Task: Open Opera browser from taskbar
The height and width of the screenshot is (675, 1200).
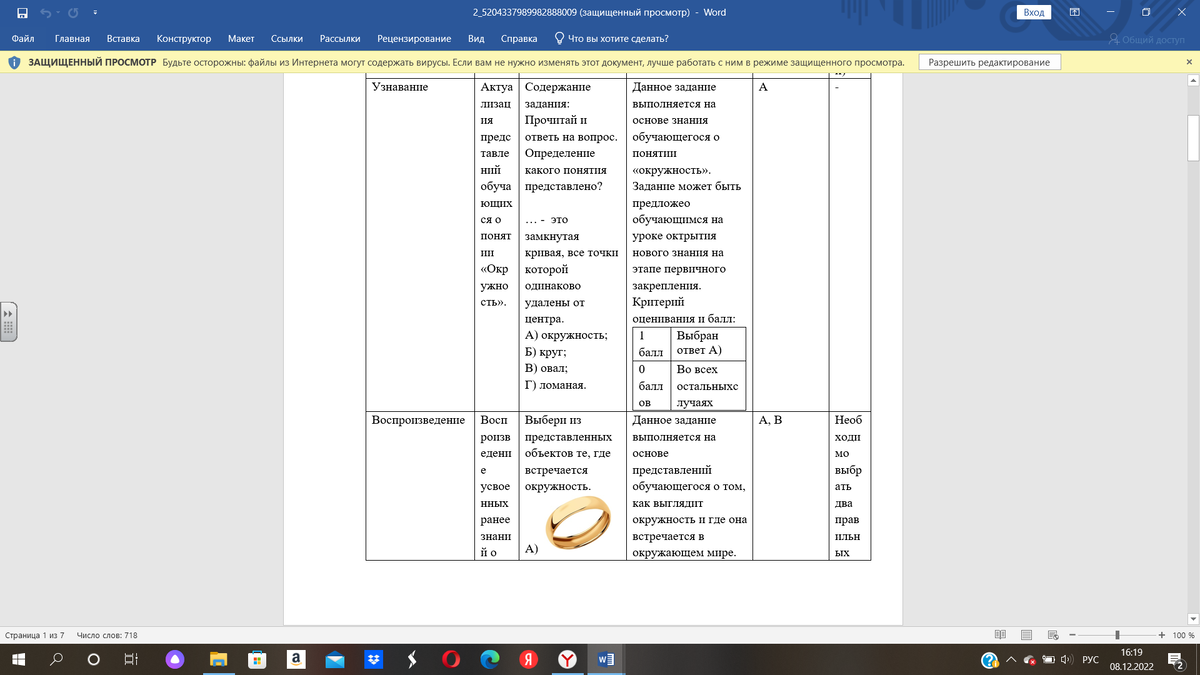Action: [451, 660]
